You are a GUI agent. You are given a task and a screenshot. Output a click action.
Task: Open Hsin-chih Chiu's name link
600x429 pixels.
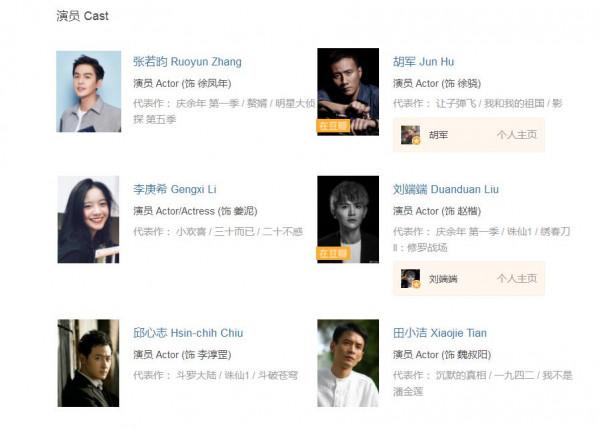[x=188, y=333]
